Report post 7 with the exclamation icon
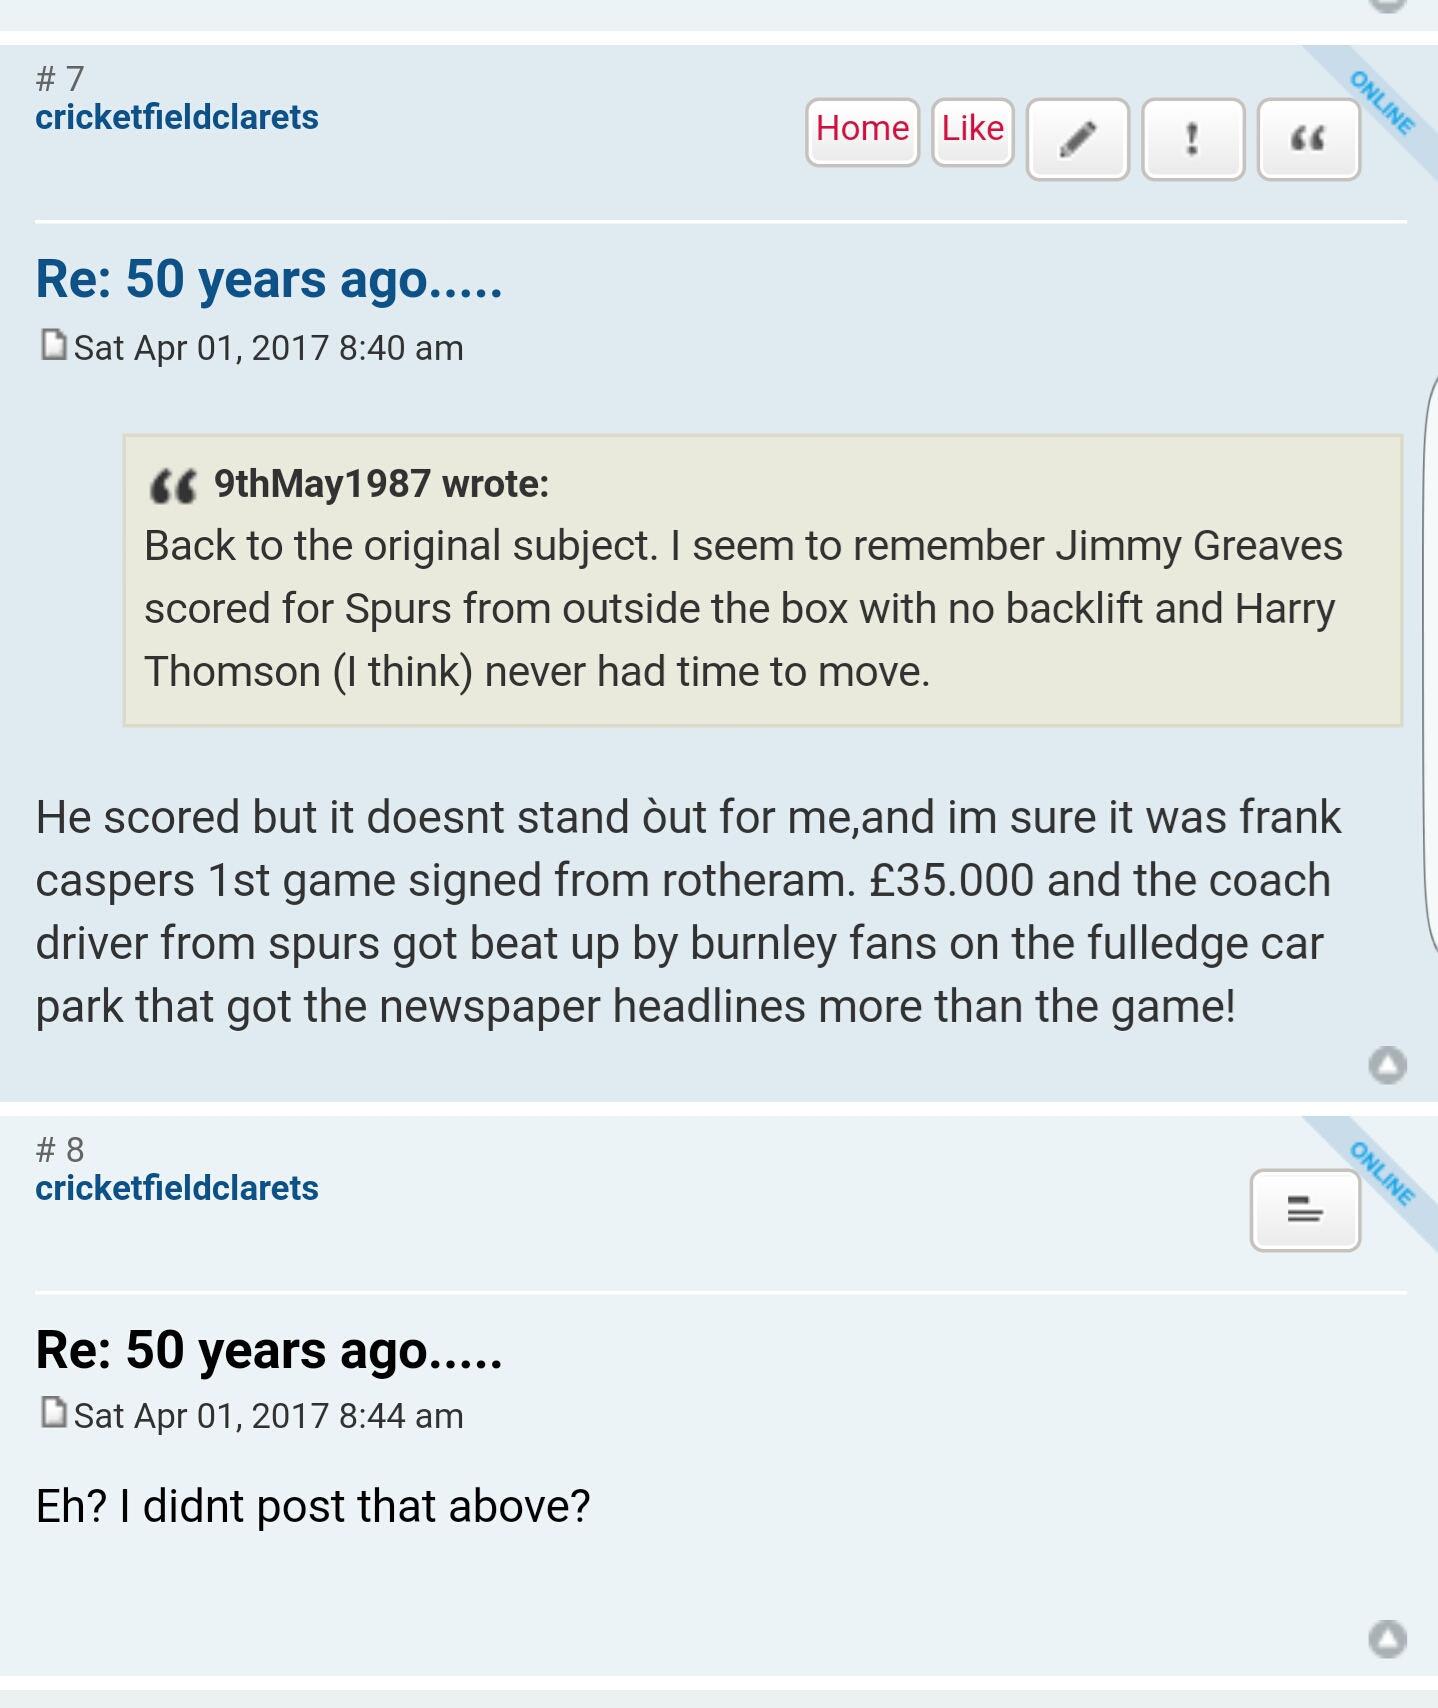Viewport: 1438px width, 1708px height. pos(1193,139)
